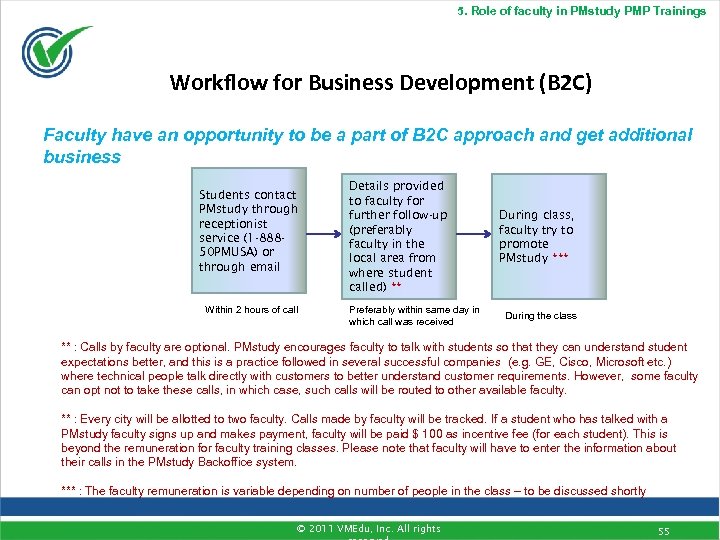
Task: Click the blue italic subtitle 'Faculty have an opportunity'
Action: 367,146
